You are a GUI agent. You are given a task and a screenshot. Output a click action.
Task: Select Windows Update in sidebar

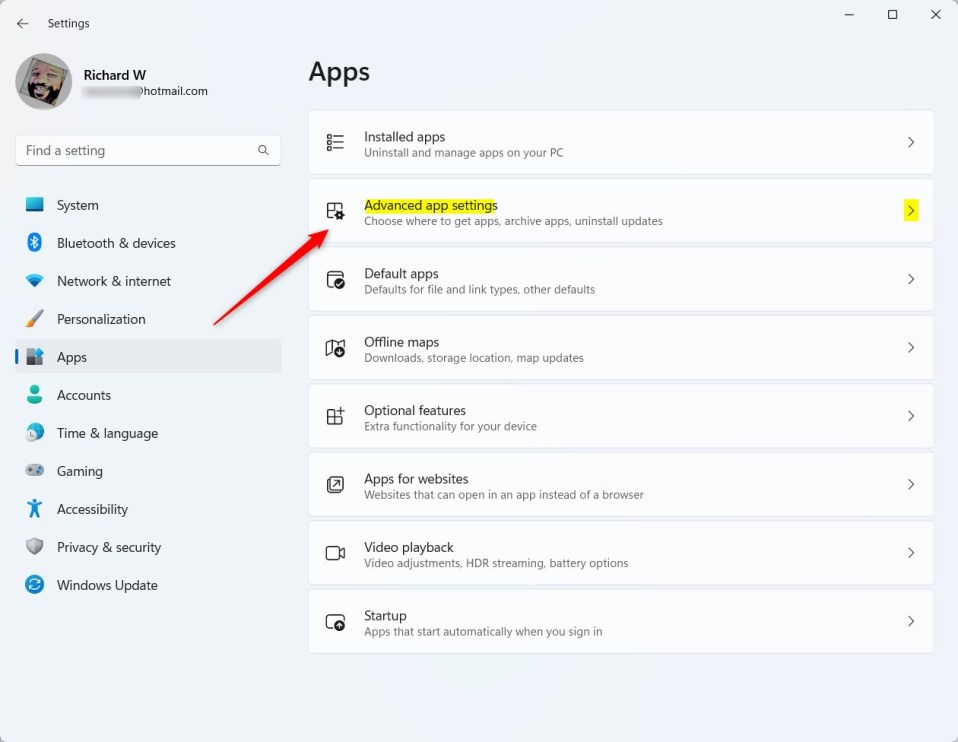point(107,585)
